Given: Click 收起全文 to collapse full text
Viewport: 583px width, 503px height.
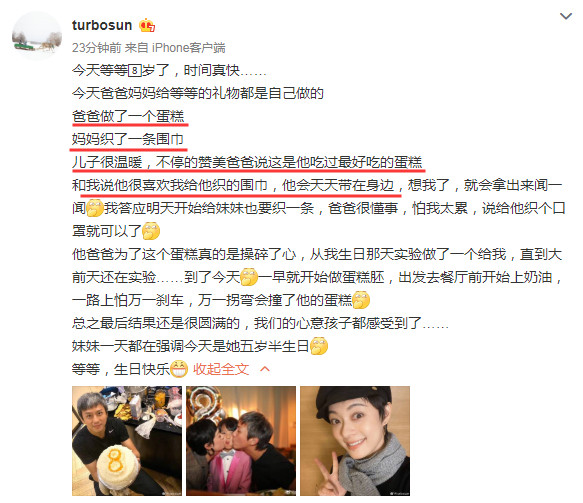Looking at the screenshot, I should click(221, 369).
